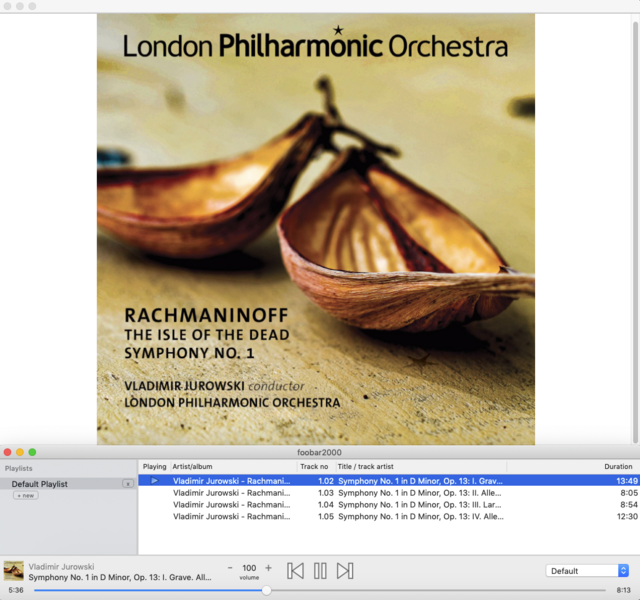This screenshot has height=600, width=640.
Task: Skip to the previous track
Action: pos(295,571)
